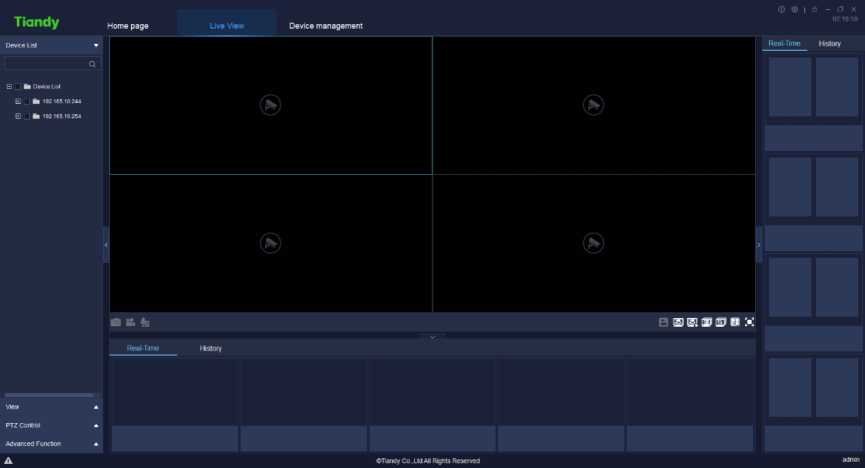Viewport: 865px width, 468px height.
Task: Switch to the Device management tab
Action: (326, 25)
